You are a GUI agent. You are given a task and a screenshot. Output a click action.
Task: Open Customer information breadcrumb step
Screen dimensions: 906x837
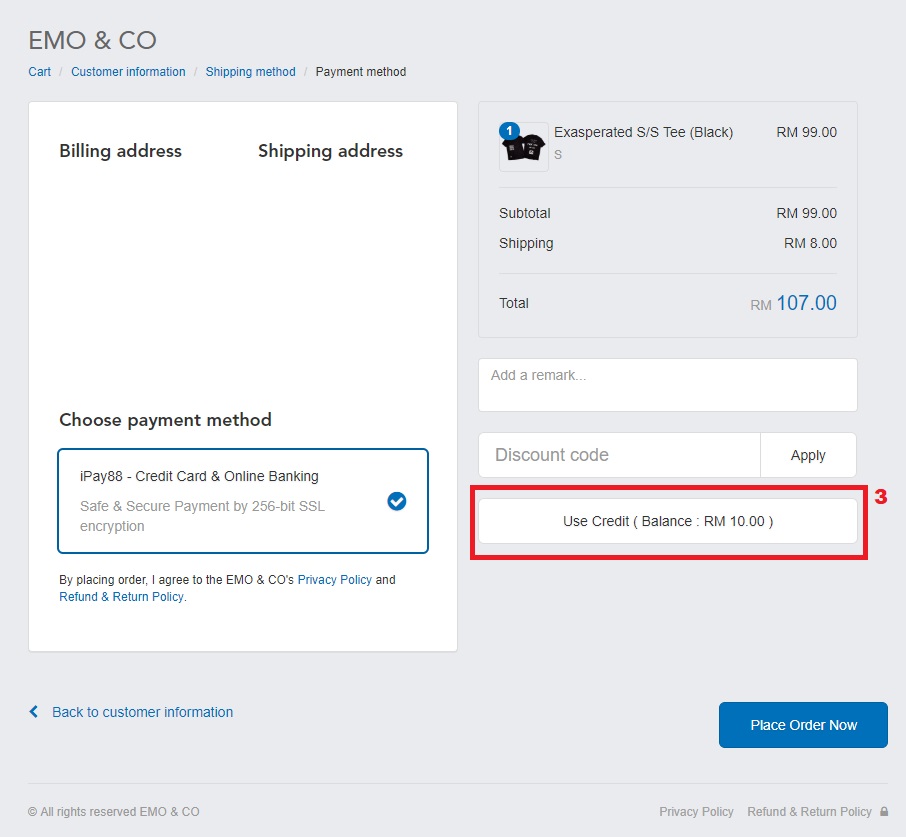[x=128, y=72]
